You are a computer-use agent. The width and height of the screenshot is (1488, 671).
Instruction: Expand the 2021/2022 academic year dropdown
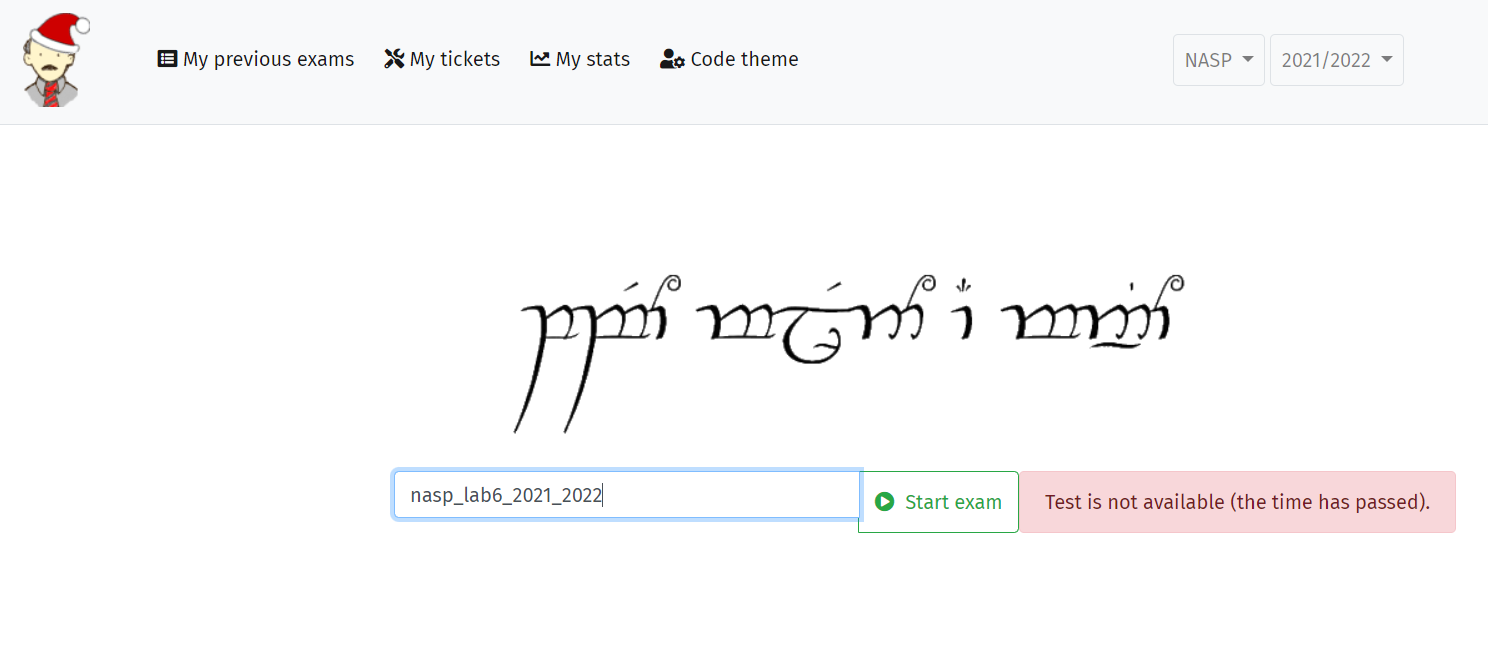point(1337,60)
